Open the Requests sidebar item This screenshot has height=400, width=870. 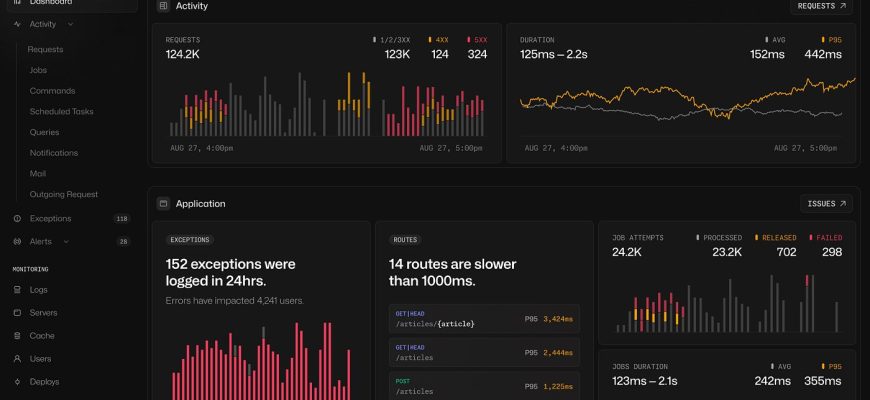pyautogui.click(x=45, y=49)
